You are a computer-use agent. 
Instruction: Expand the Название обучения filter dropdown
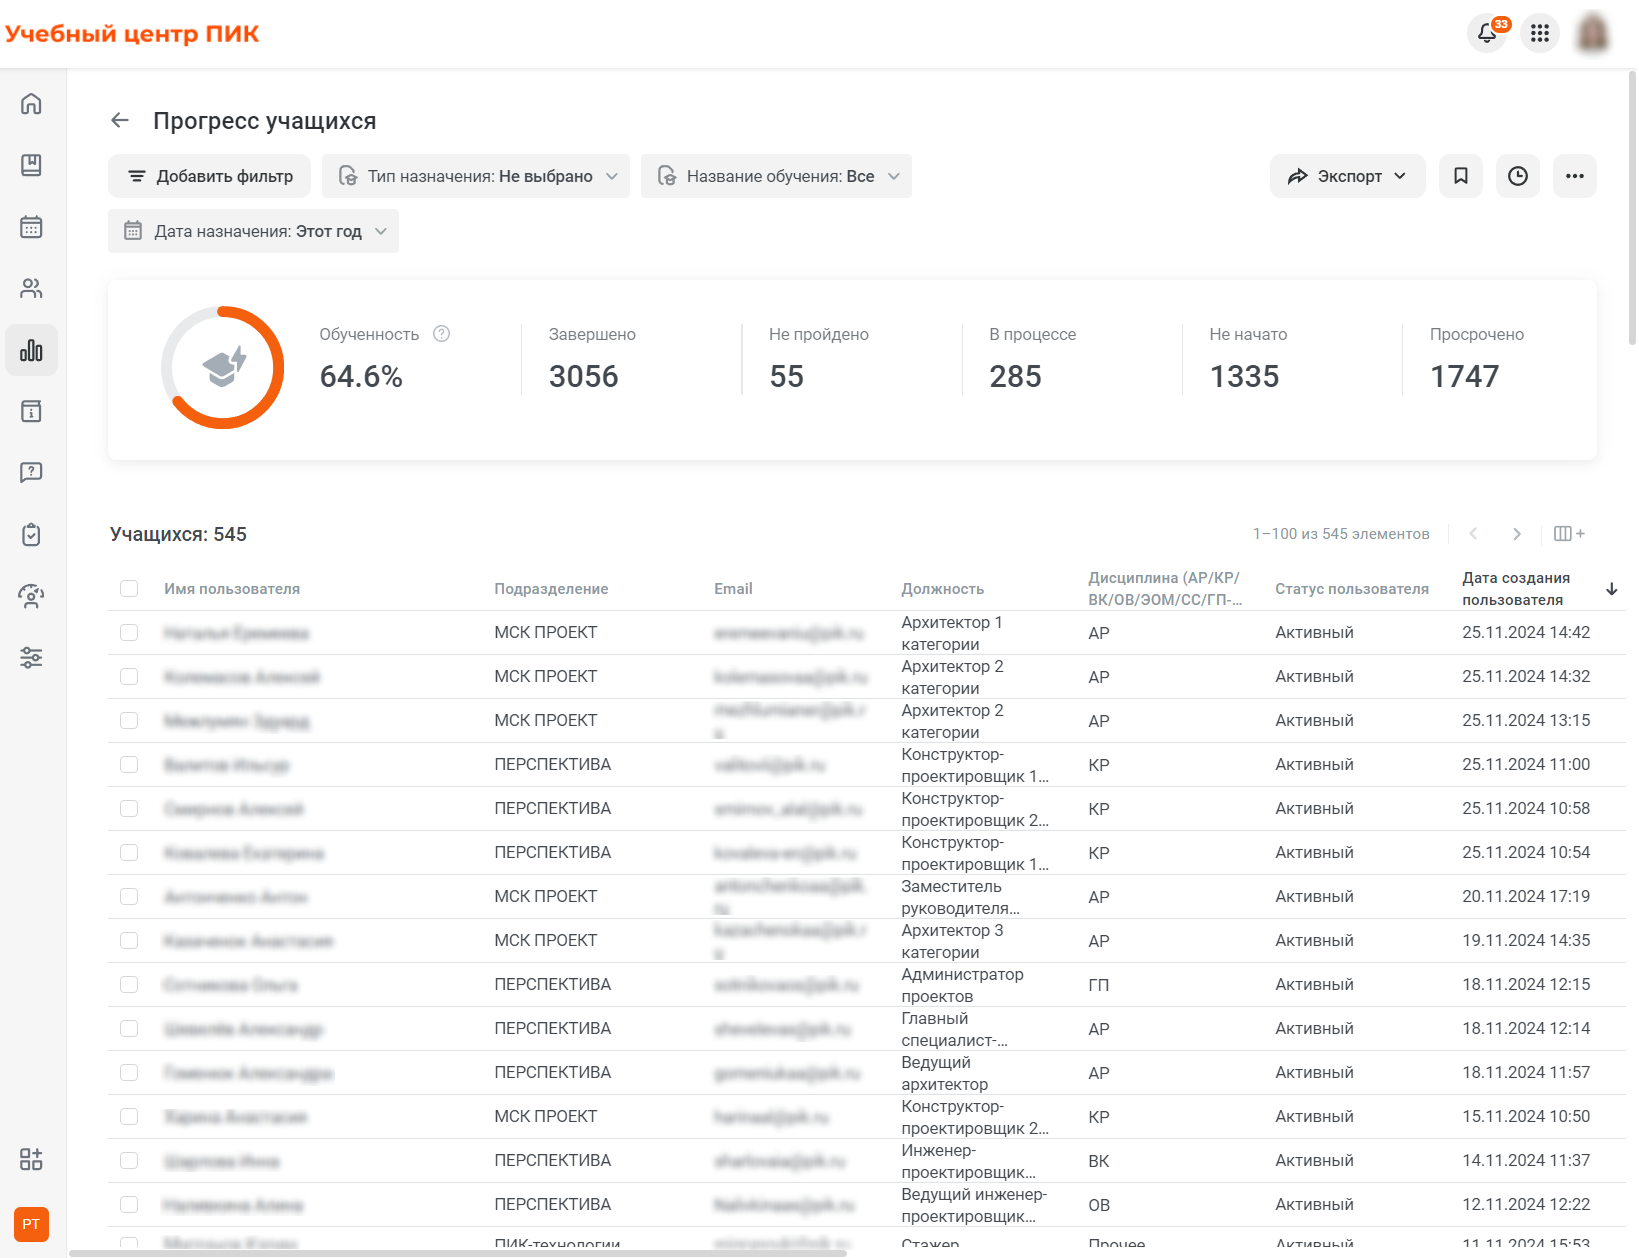(x=776, y=176)
